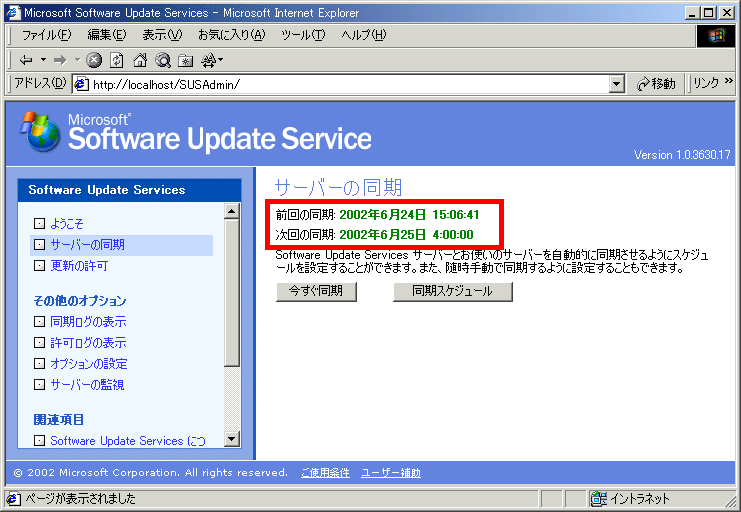Click the 移動 (Go) button
Image resolution: width=741 pixels, height=512 pixels.
656,84
